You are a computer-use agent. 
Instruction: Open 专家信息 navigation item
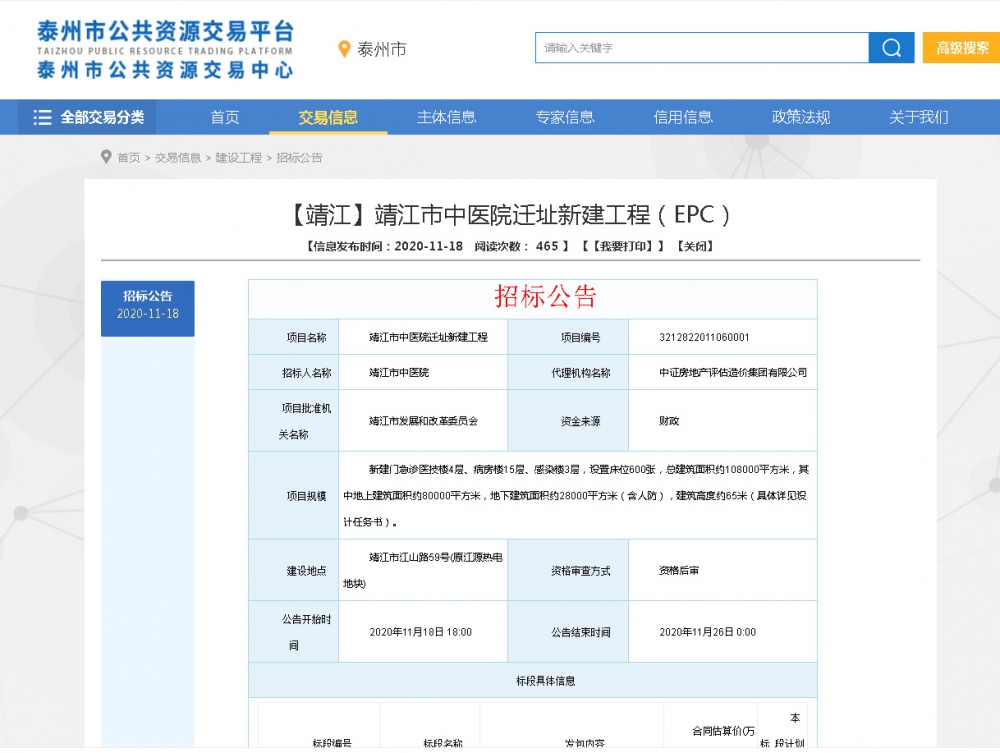[564, 117]
